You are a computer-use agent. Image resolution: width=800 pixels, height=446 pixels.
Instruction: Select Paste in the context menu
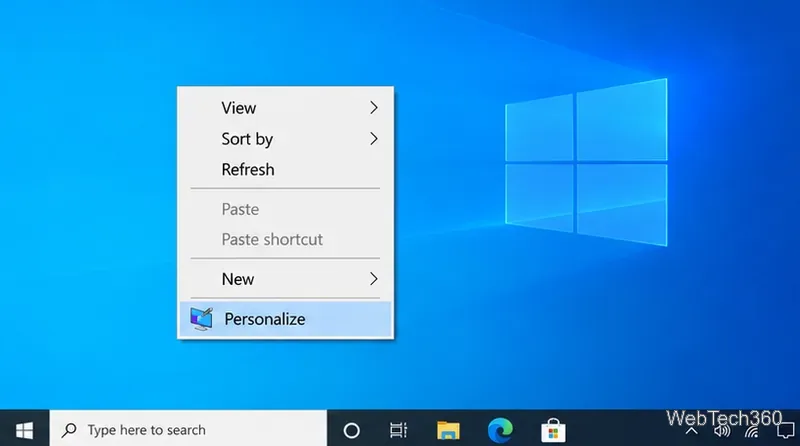click(285, 209)
